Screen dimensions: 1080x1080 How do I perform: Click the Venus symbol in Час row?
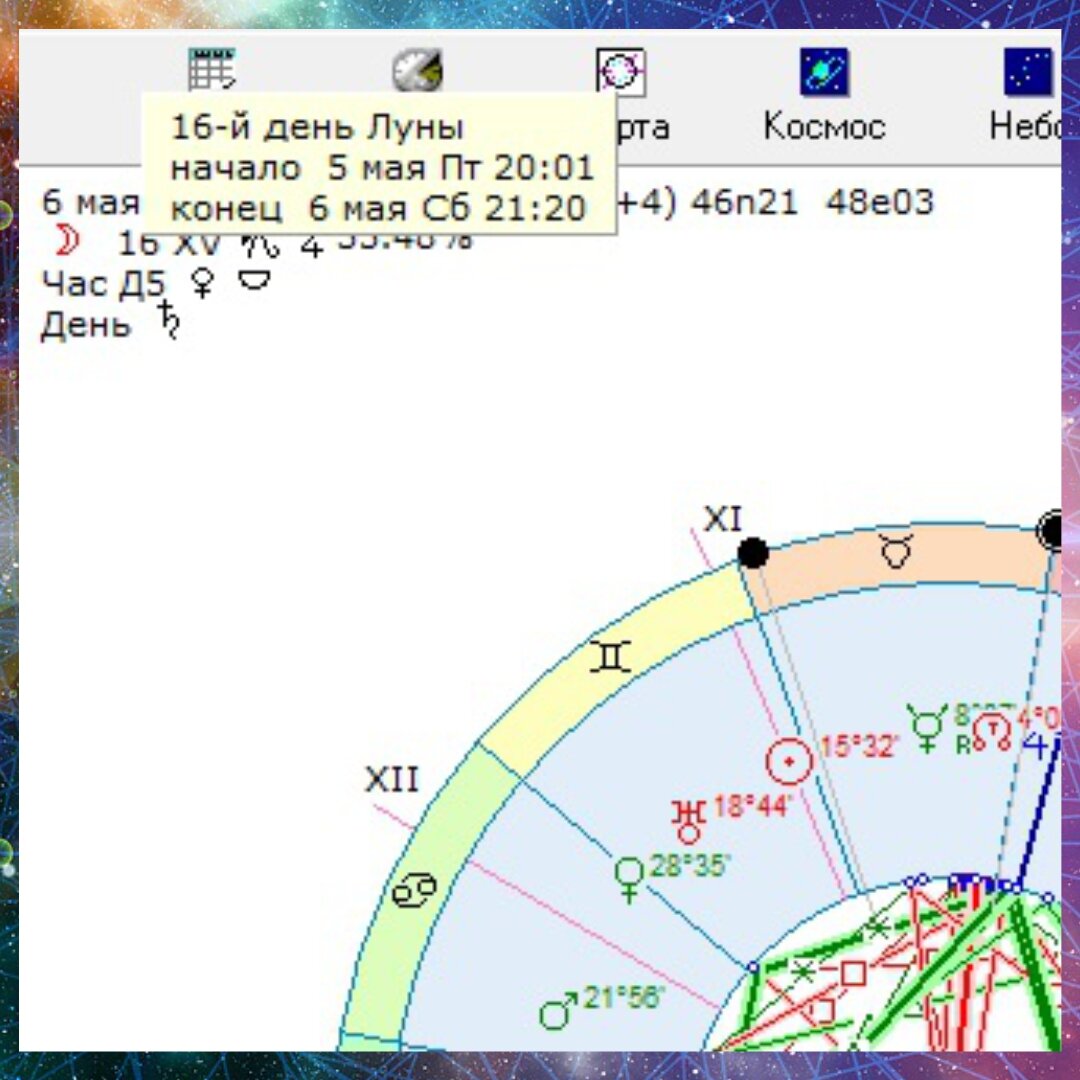202,283
